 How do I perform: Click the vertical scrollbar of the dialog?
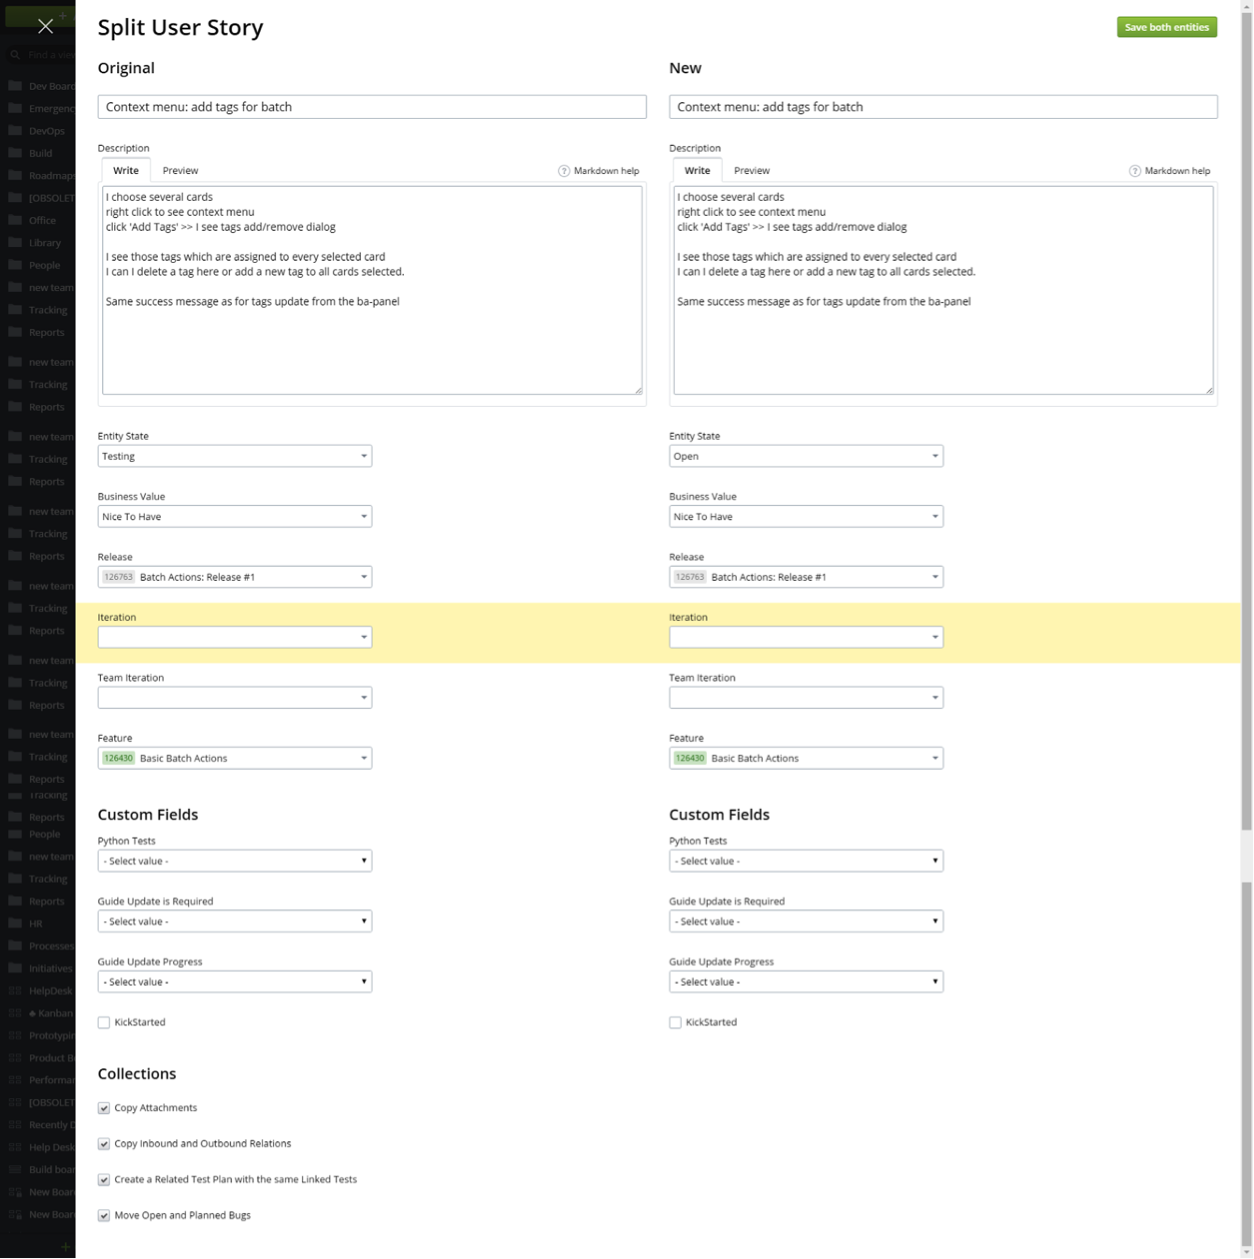click(x=1246, y=420)
